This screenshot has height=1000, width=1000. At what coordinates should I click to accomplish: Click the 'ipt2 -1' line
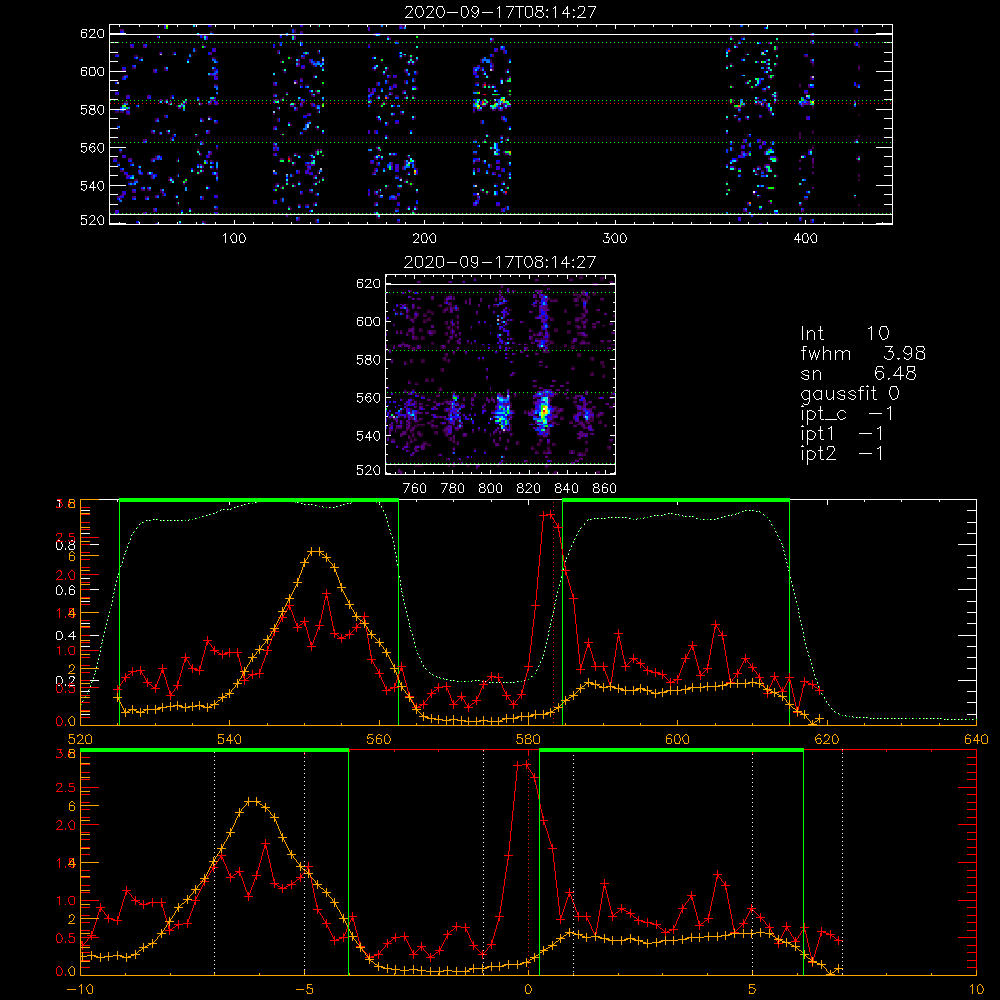point(842,453)
